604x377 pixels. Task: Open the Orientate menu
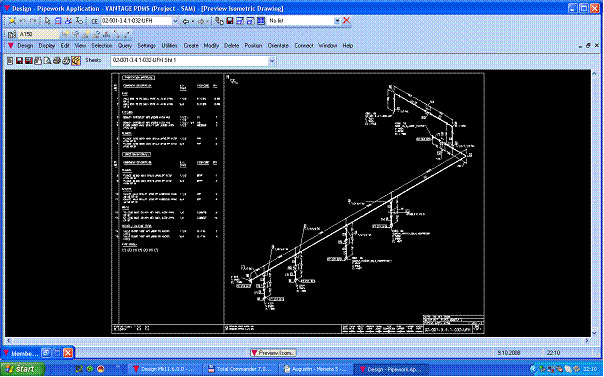click(x=278, y=45)
